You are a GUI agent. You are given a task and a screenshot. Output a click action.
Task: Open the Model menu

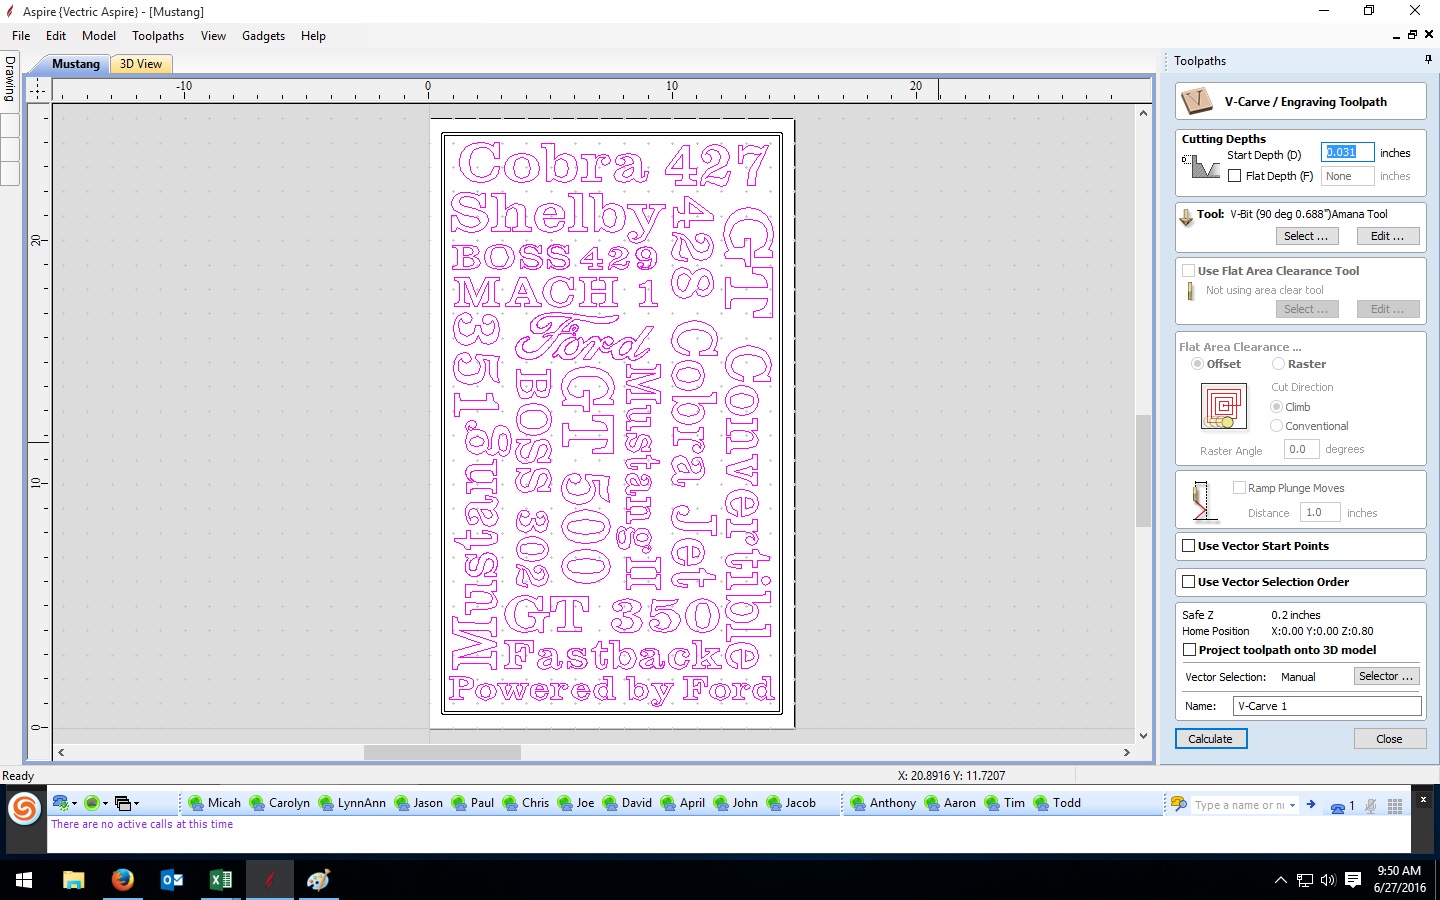(99, 36)
